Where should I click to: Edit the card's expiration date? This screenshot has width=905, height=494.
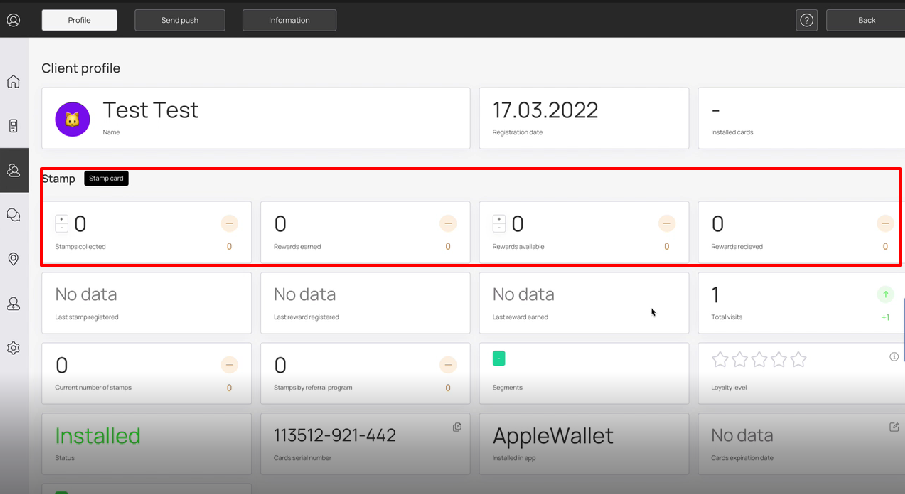coord(894,427)
